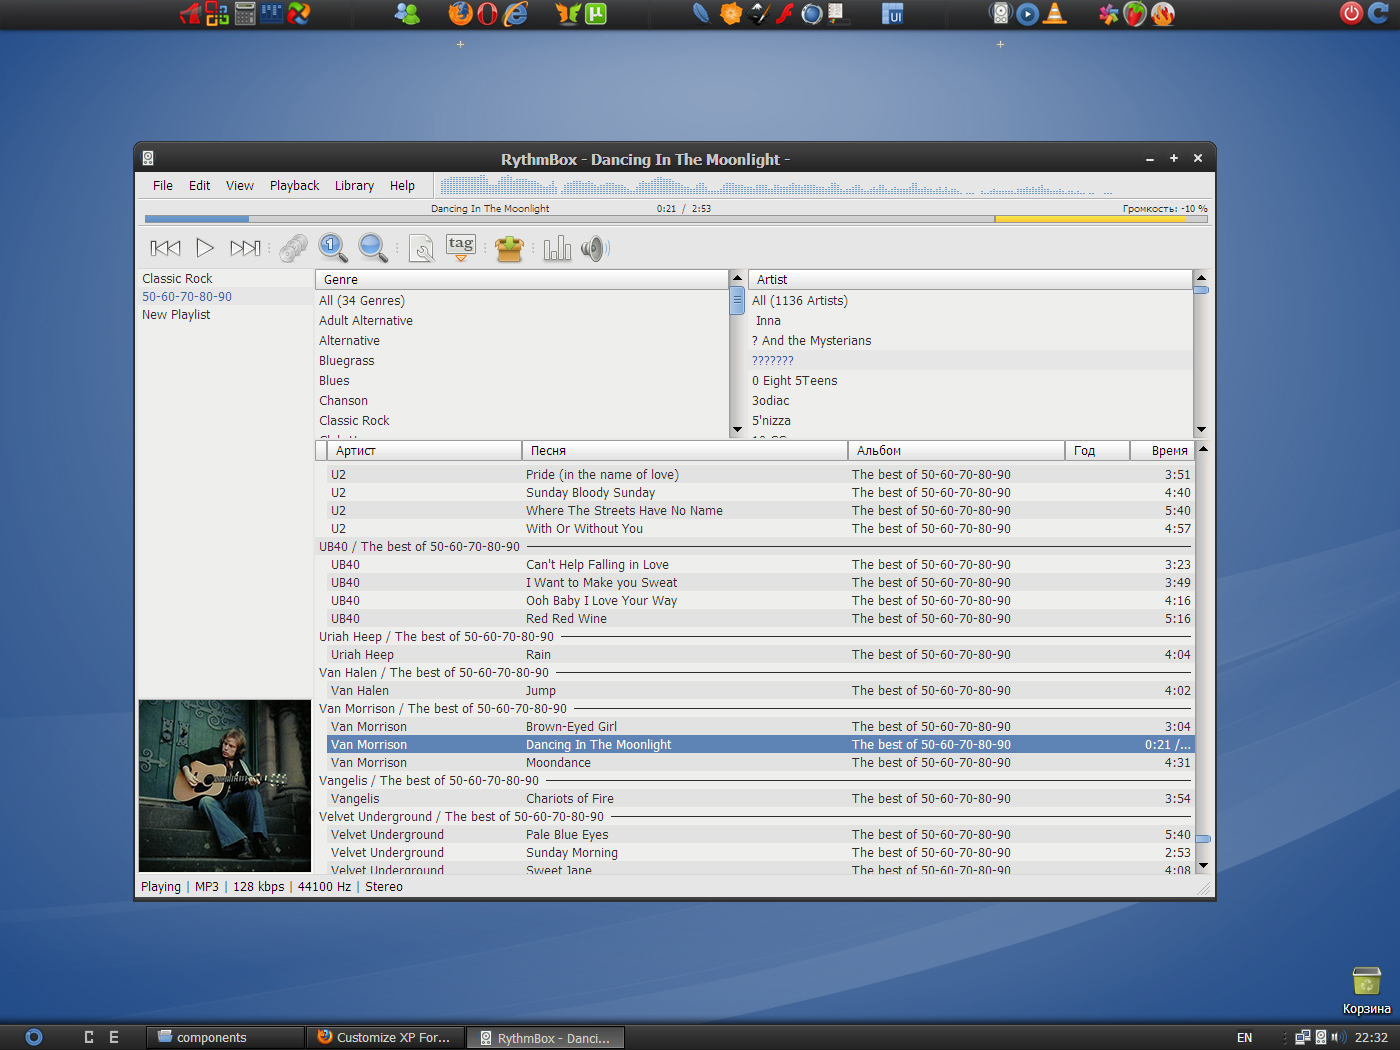Open the dropdown arrow under the tag icon
The height and width of the screenshot is (1050, 1400).
click(460, 258)
